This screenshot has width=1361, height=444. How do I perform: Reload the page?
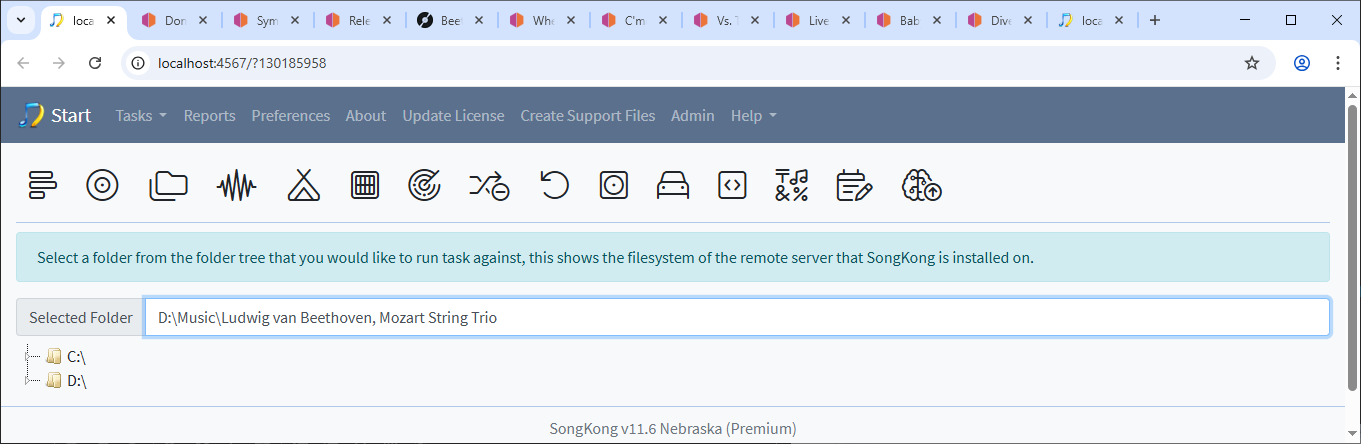pos(95,63)
